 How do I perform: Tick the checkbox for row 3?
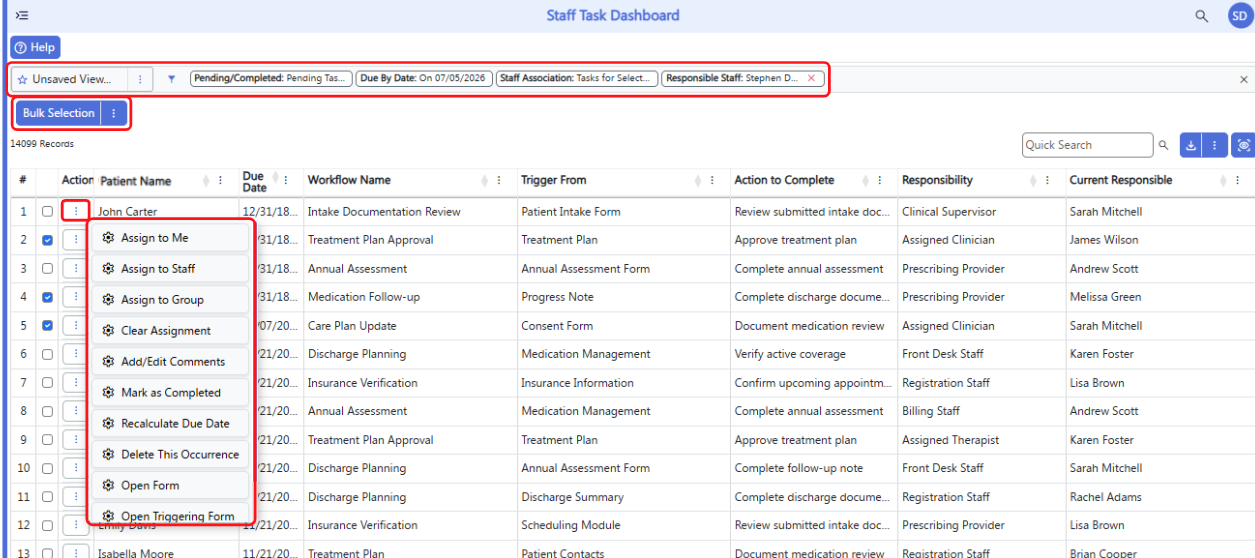[x=47, y=269]
